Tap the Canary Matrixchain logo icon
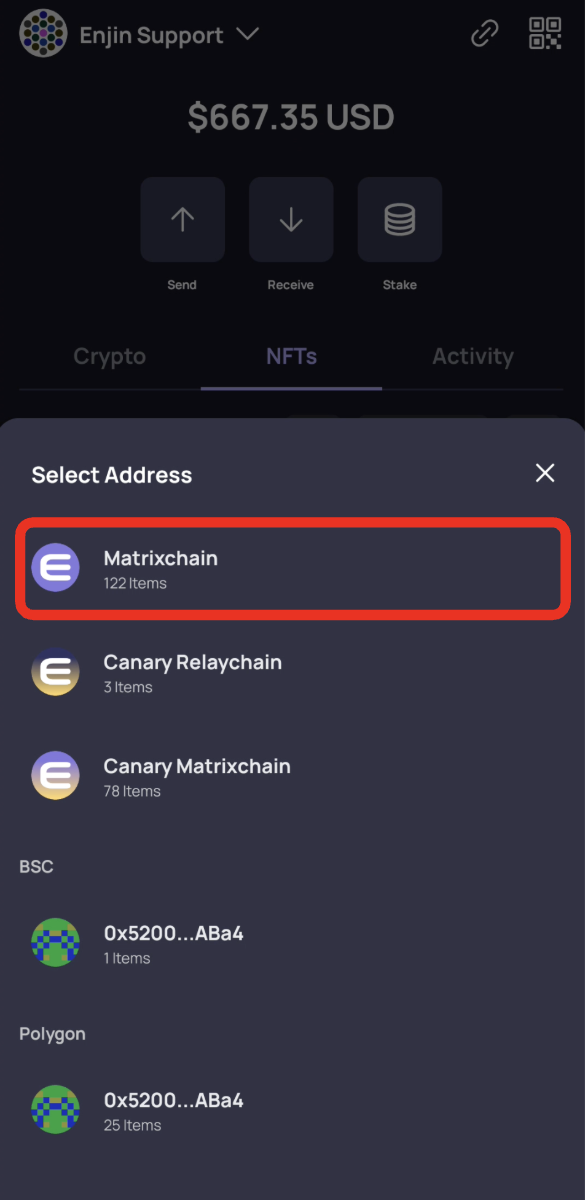This screenshot has height=1200, width=588. pyautogui.click(x=55, y=775)
